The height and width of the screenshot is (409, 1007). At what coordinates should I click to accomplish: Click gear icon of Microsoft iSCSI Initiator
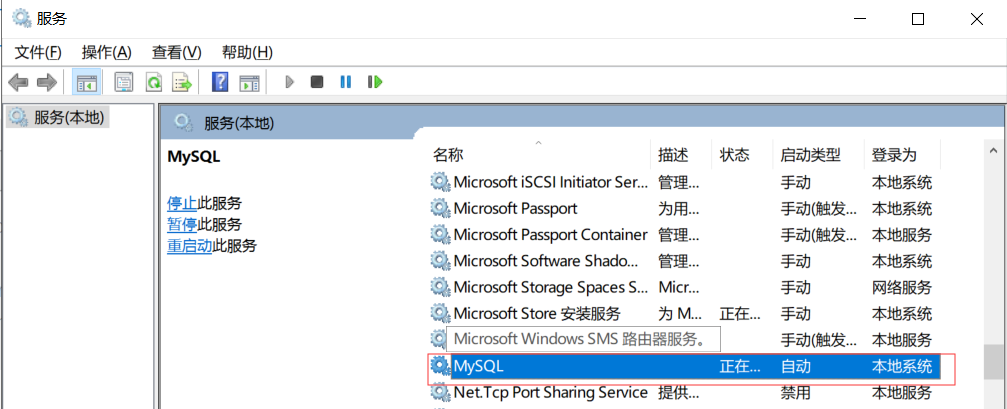439,182
